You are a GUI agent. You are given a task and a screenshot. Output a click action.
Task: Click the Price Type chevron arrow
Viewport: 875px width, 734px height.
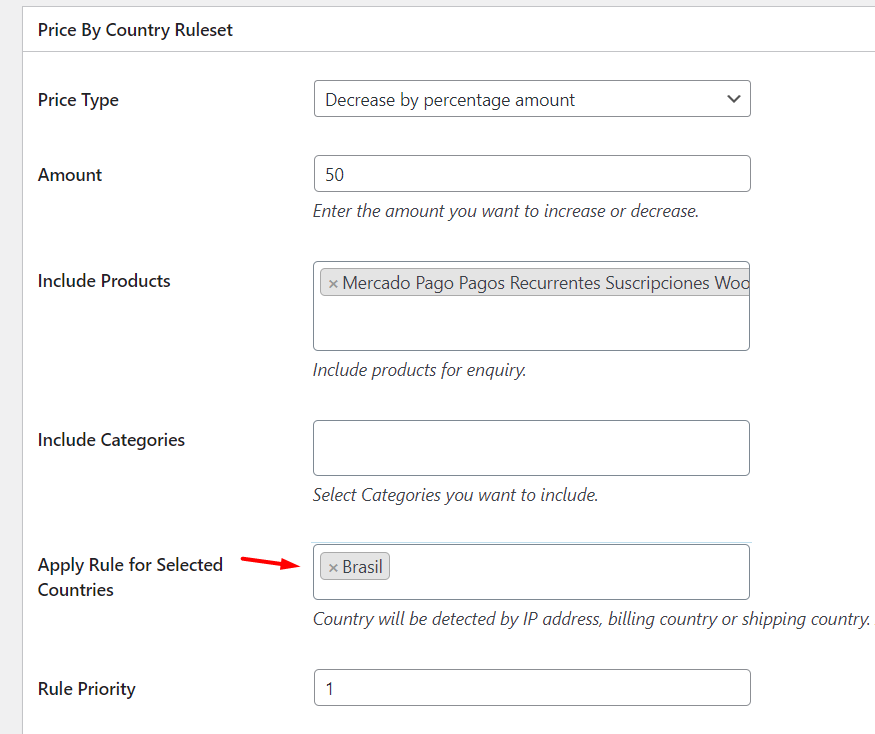point(733,99)
